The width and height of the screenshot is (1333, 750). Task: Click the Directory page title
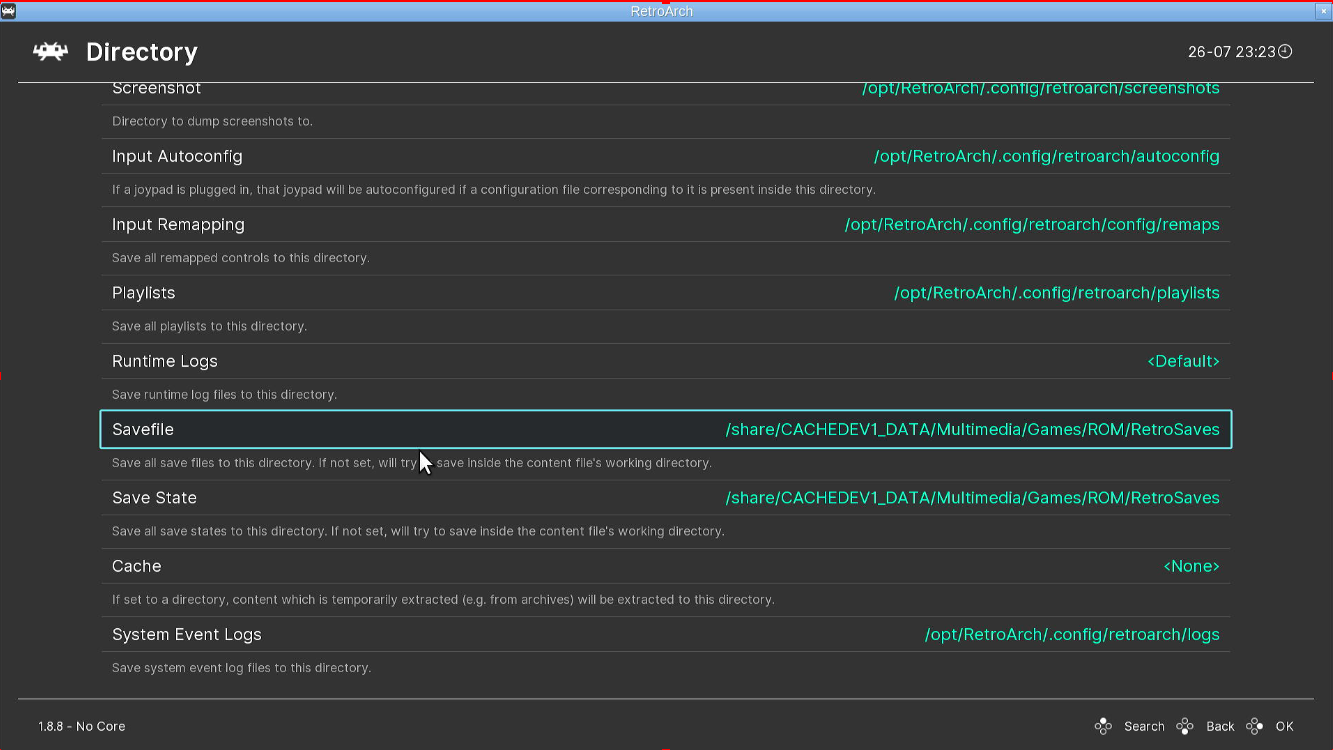tap(142, 52)
